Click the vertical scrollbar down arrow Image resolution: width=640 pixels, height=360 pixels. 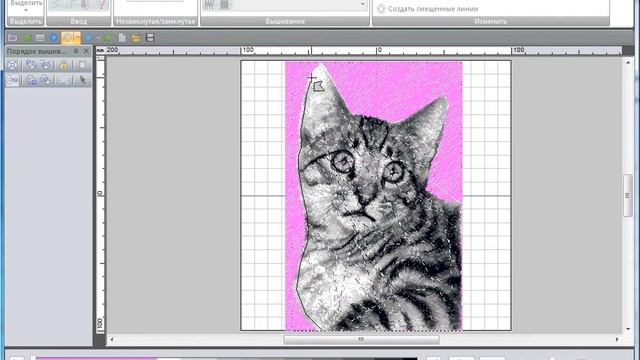click(628, 328)
